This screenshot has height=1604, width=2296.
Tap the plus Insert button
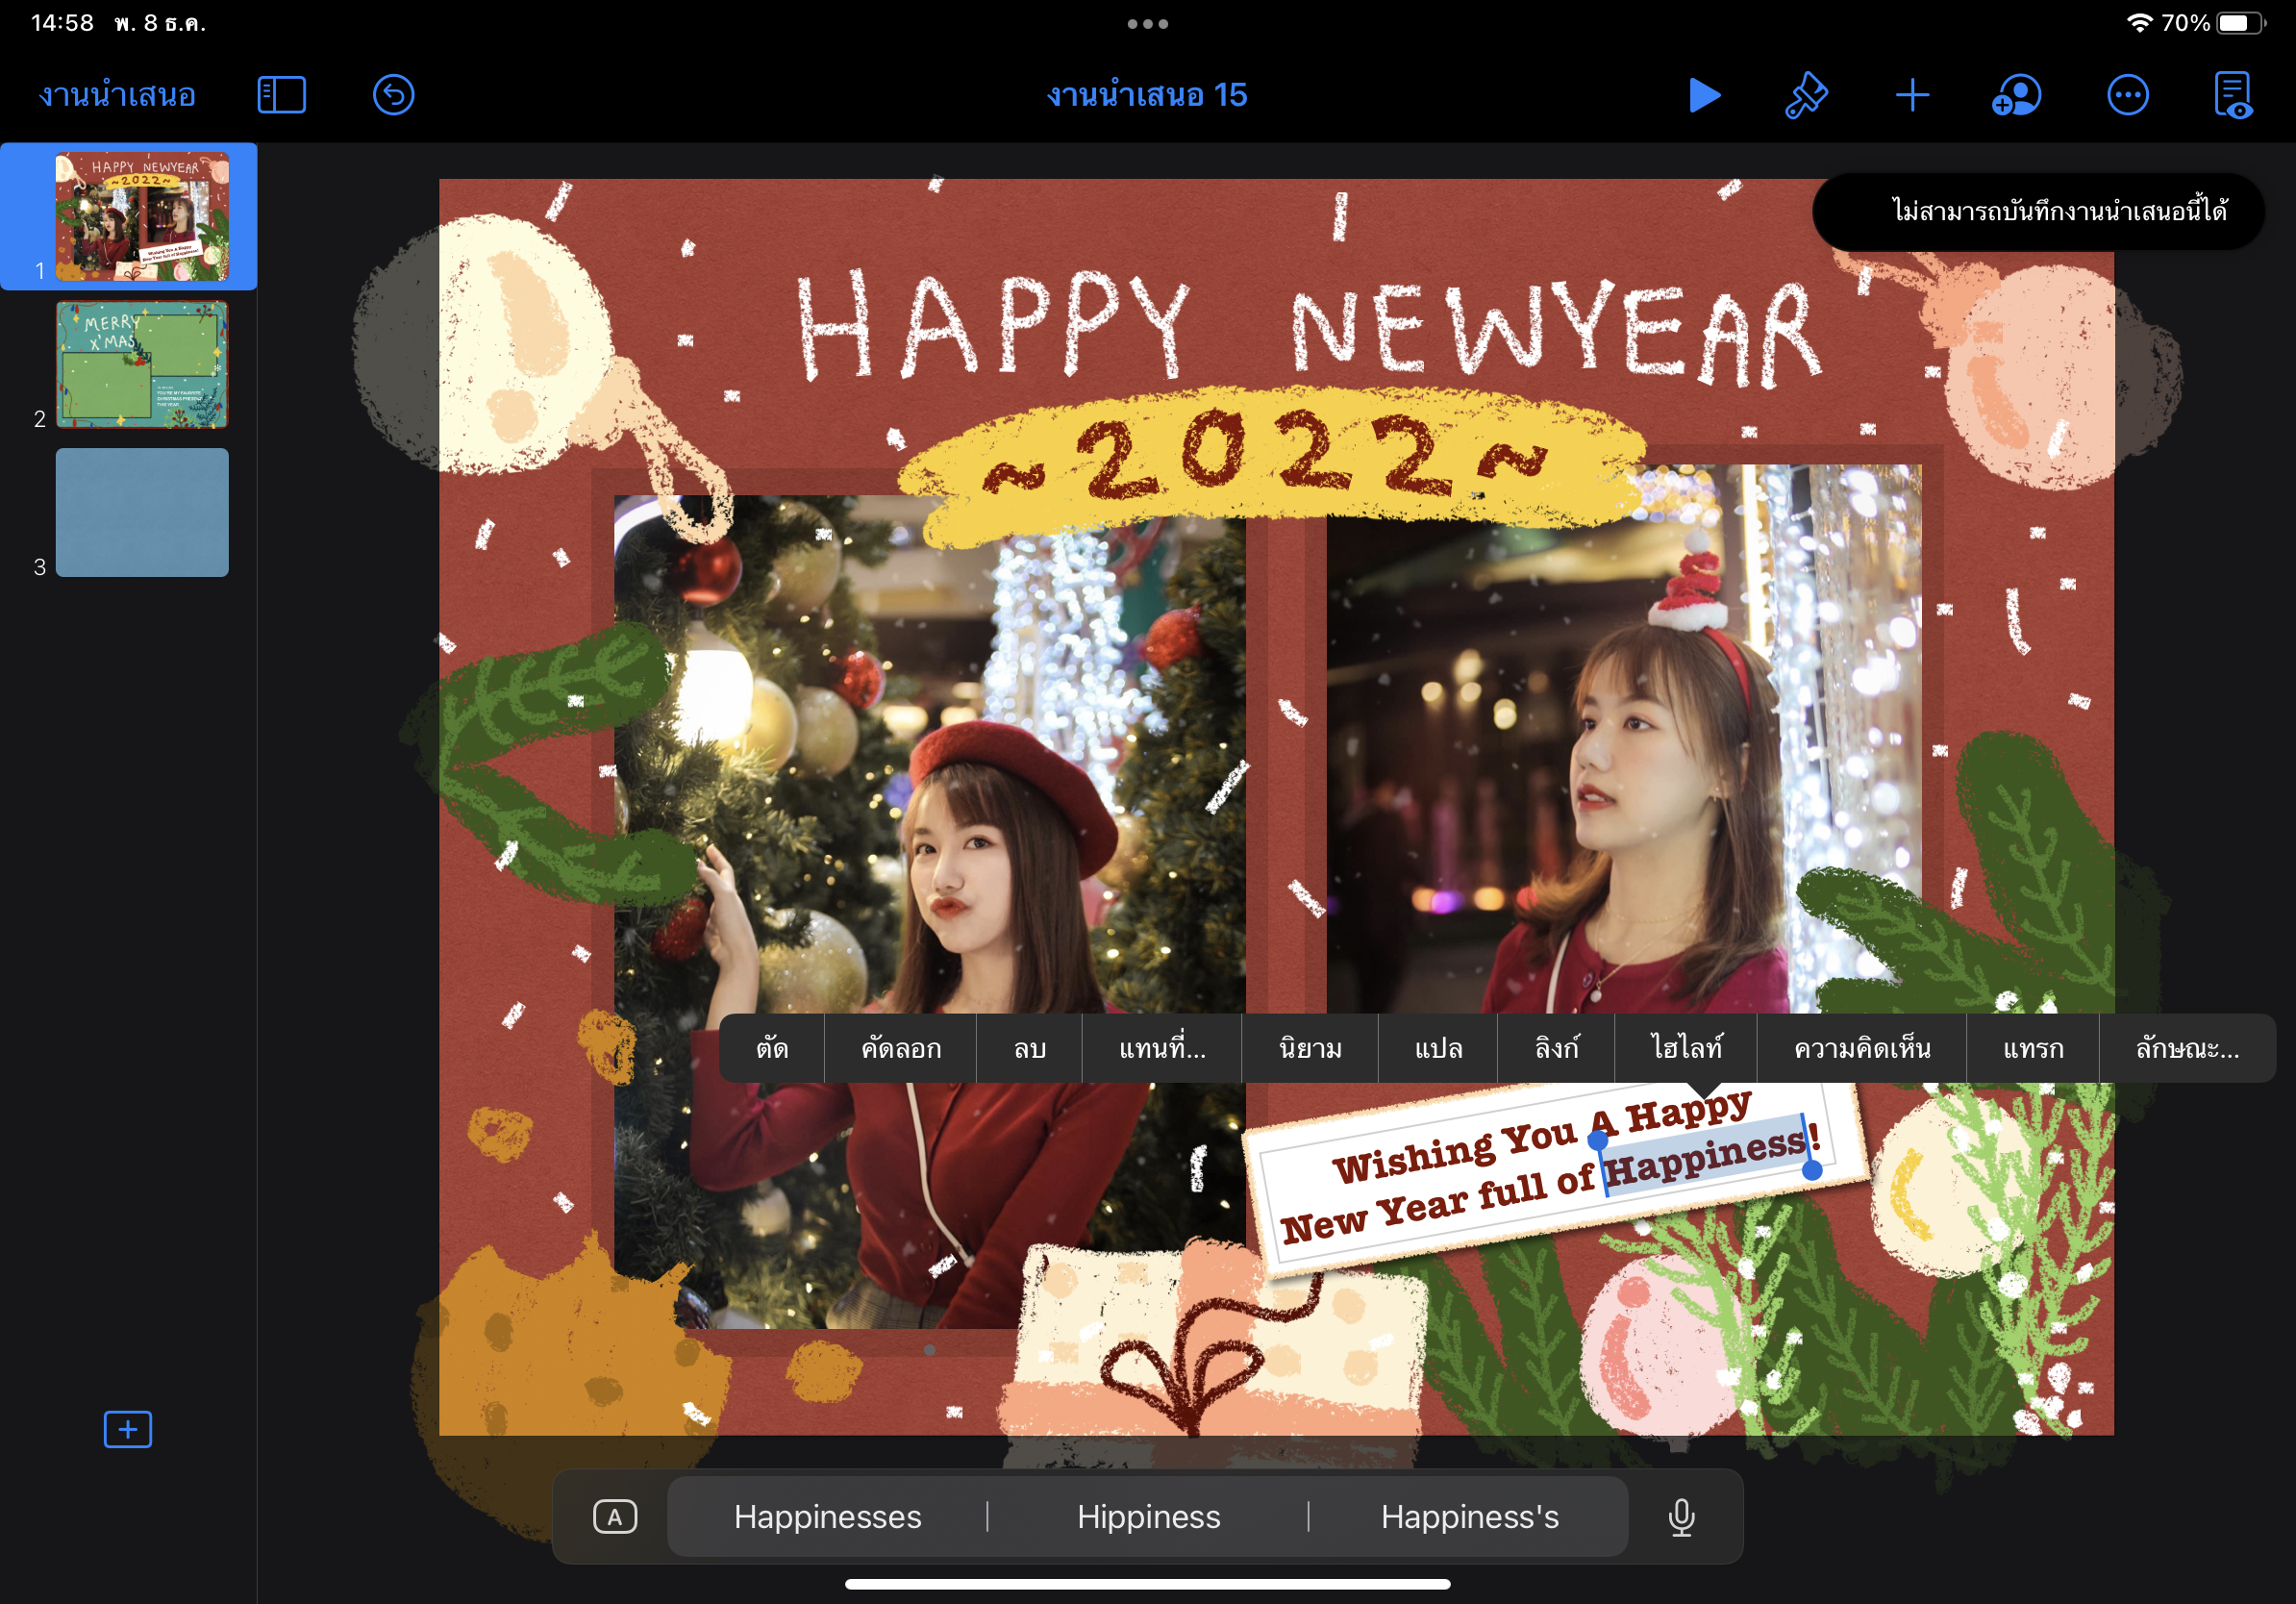(x=1911, y=95)
